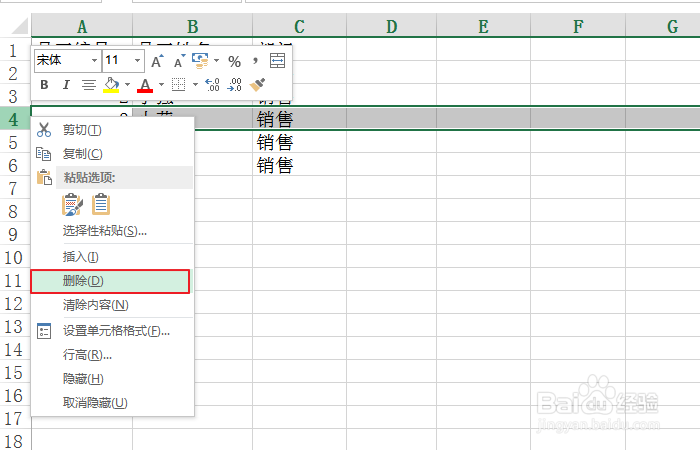Choose 取消隐藏(U) from context menu
700x450 pixels.
point(112,403)
